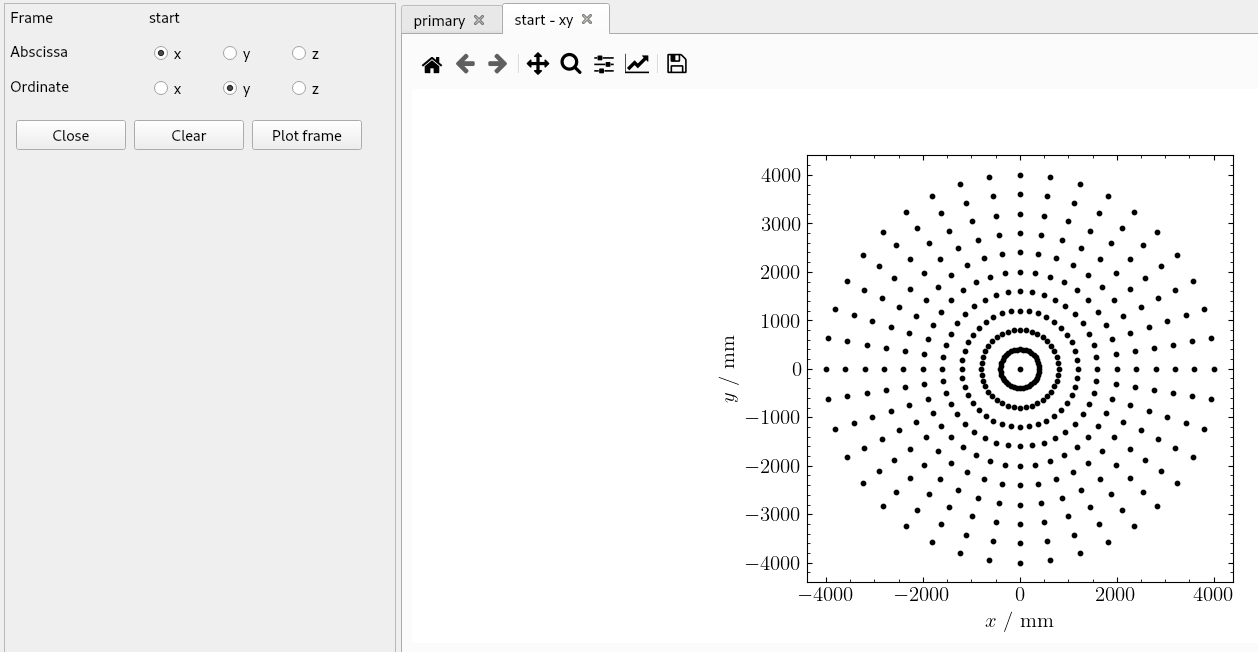Click the Home reset view icon
The height and width of the screenshot is (652, 1258).
pyautogui.click(x=432, y=65)
